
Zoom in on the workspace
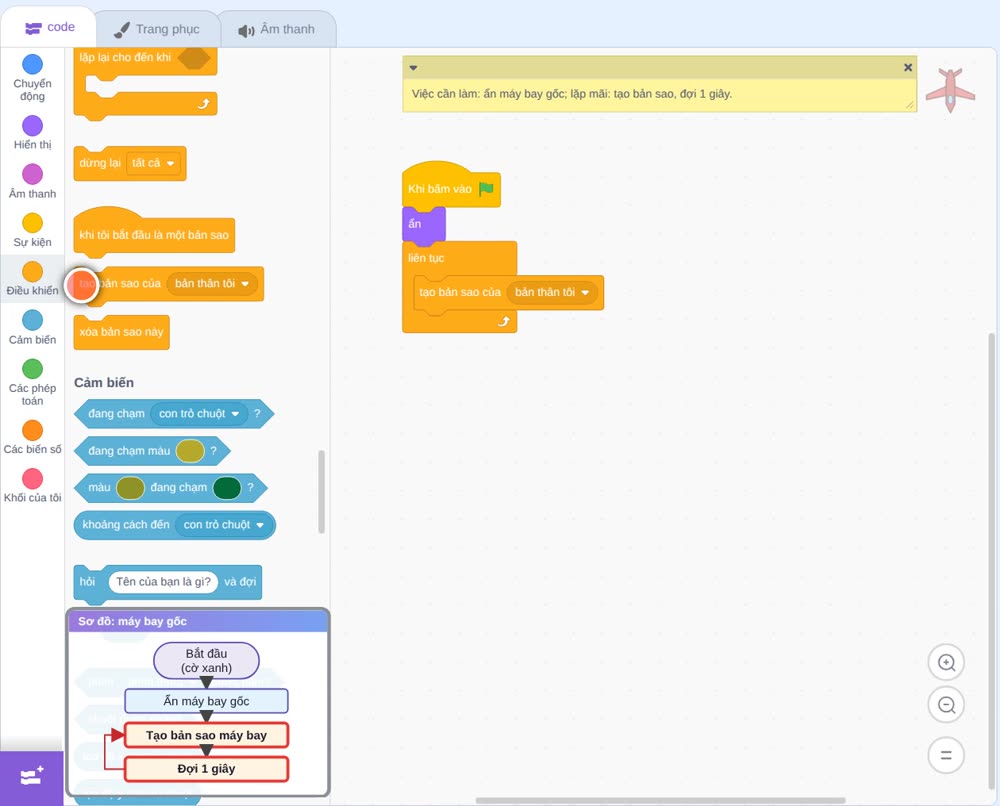[946, 663]
